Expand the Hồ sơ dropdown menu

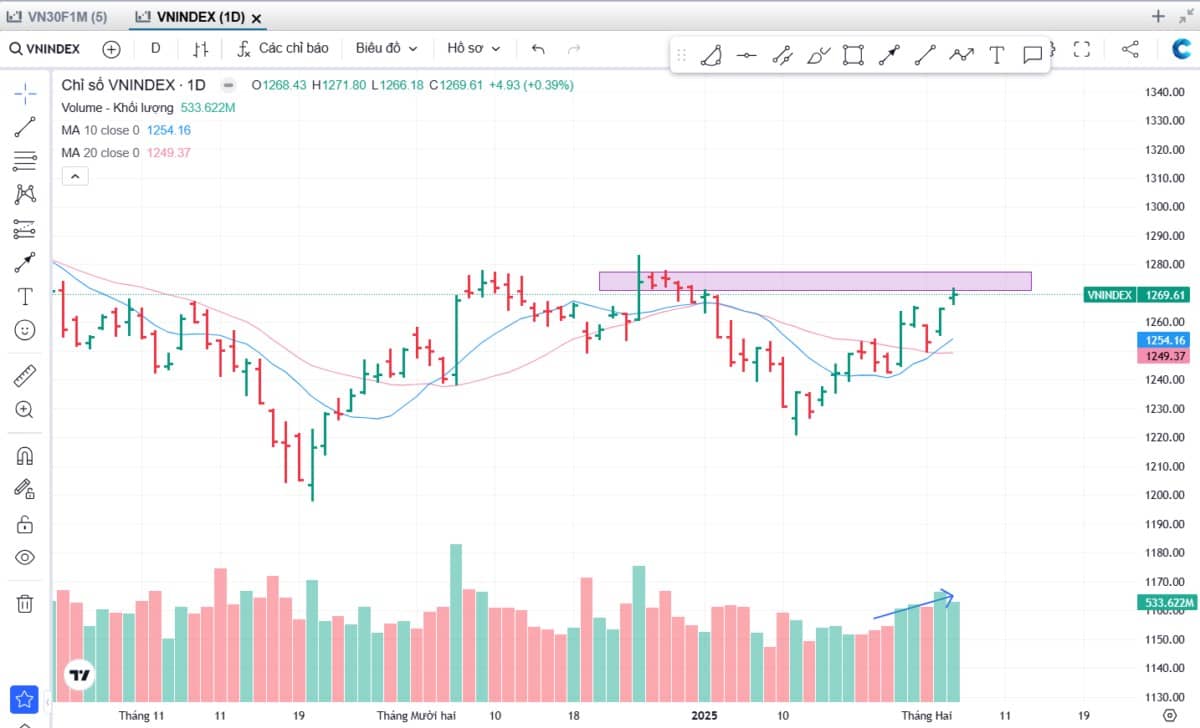[x=473, y=48]
